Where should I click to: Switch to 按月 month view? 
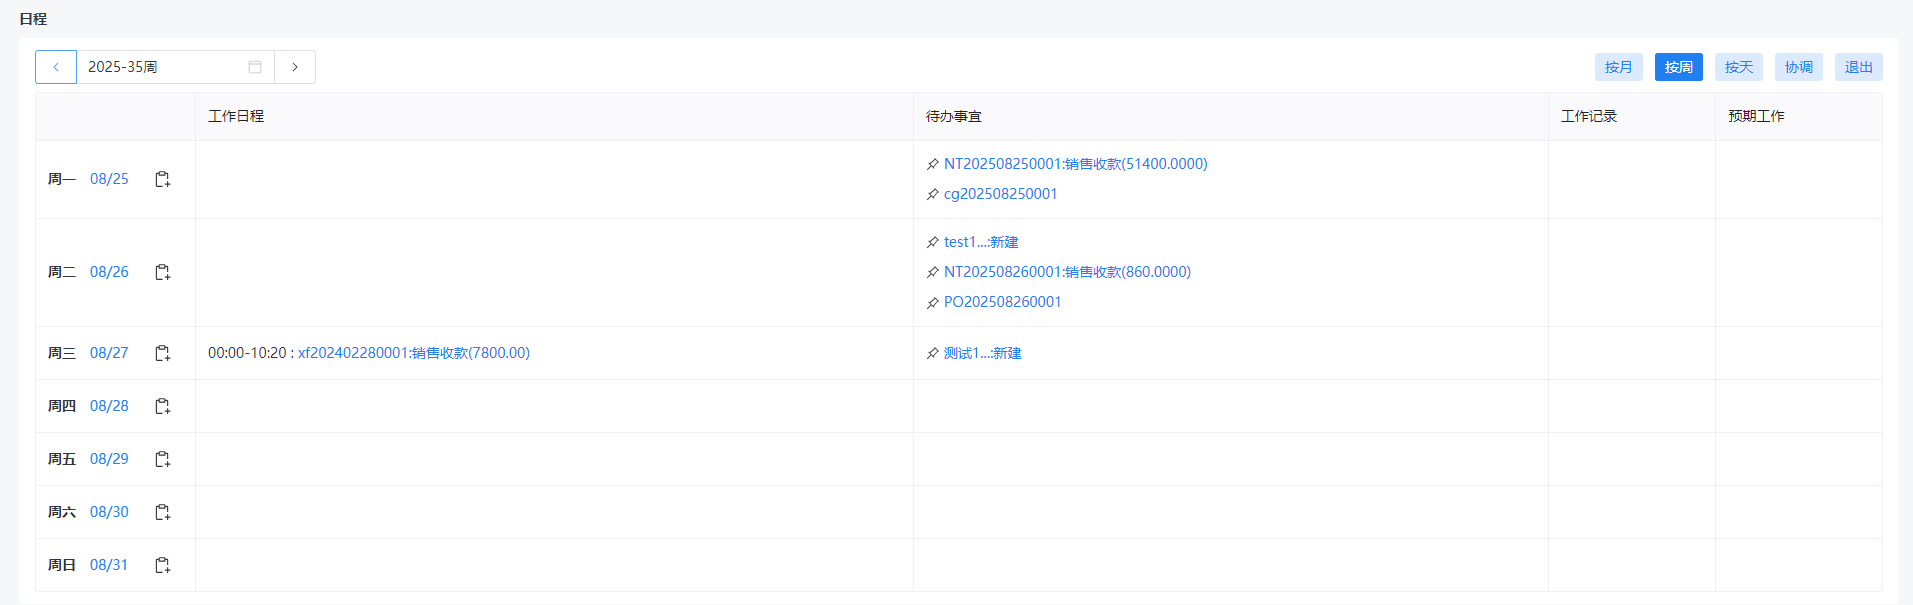tap(1618, 67)
